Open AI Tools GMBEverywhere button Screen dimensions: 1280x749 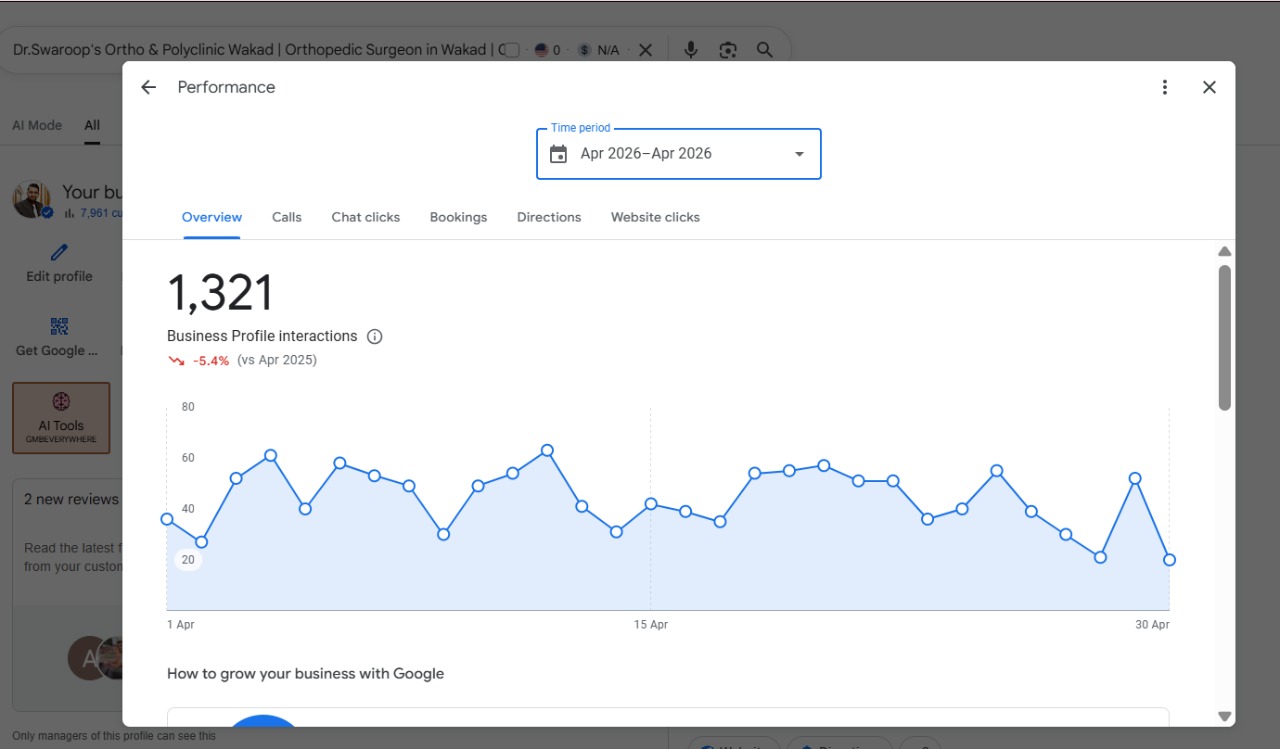tap(61, 418)
